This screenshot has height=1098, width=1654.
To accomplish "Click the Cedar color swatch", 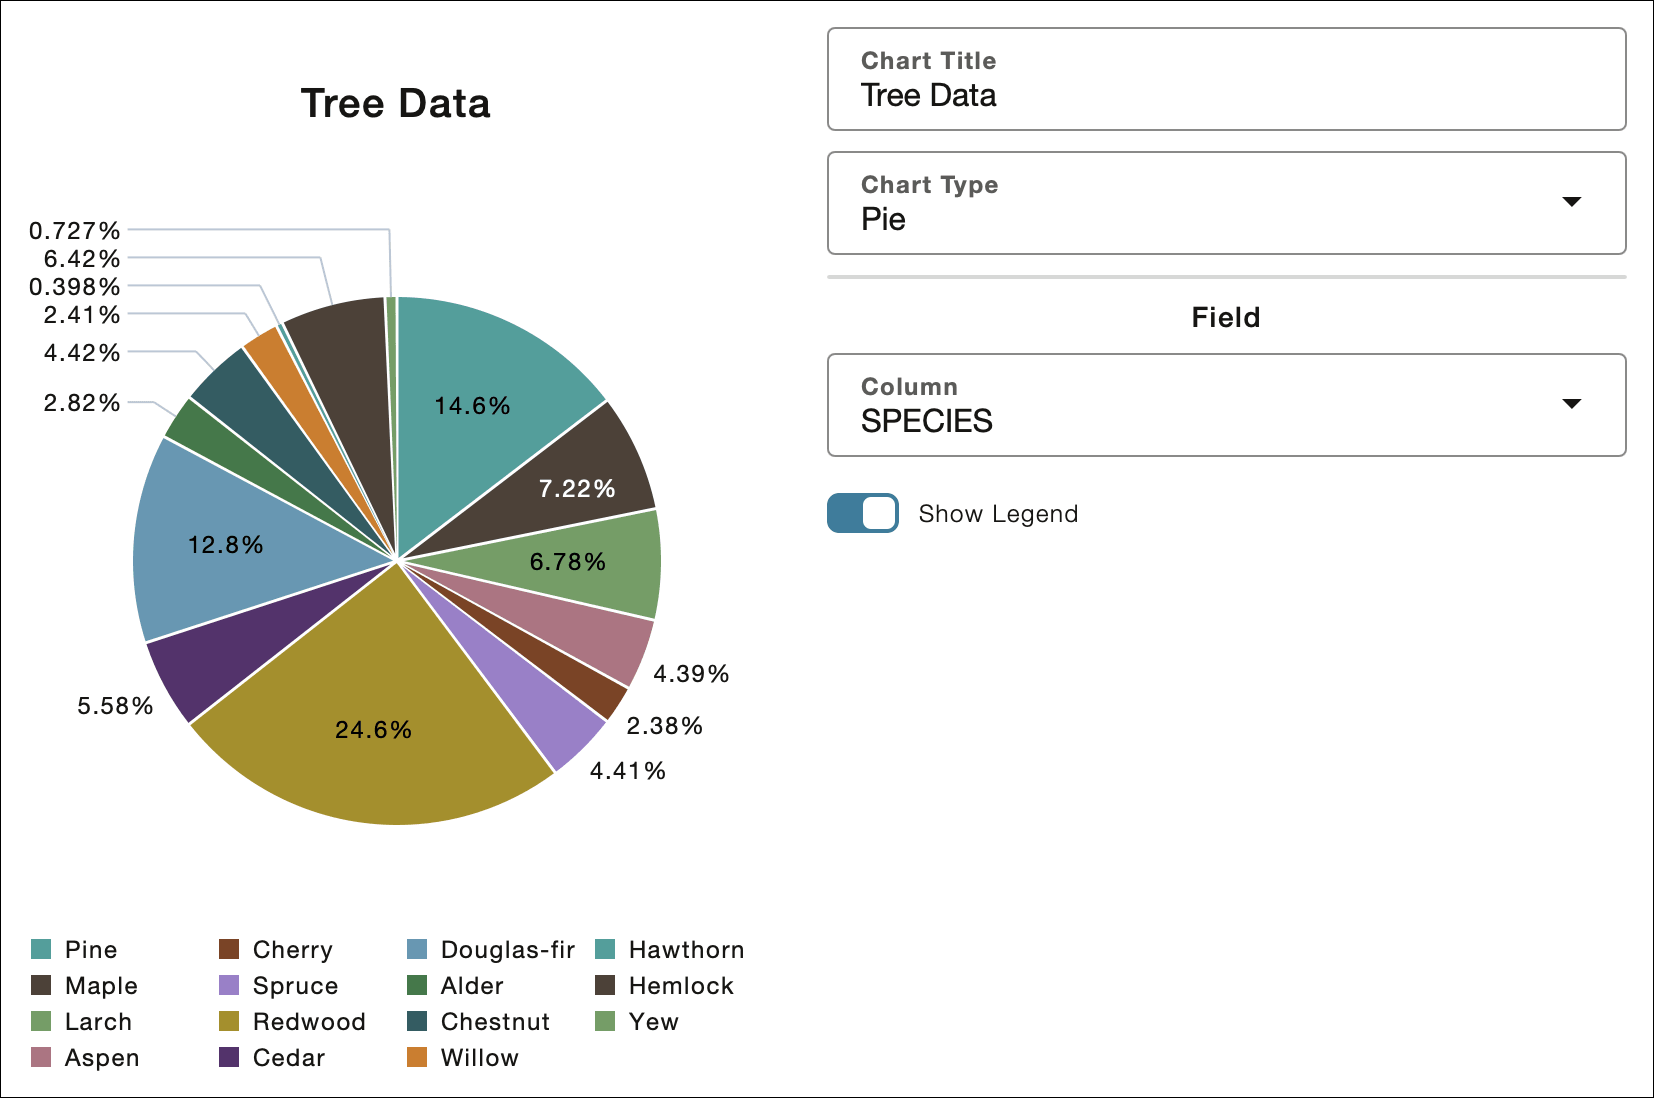I will click(x=229, y=1057).
